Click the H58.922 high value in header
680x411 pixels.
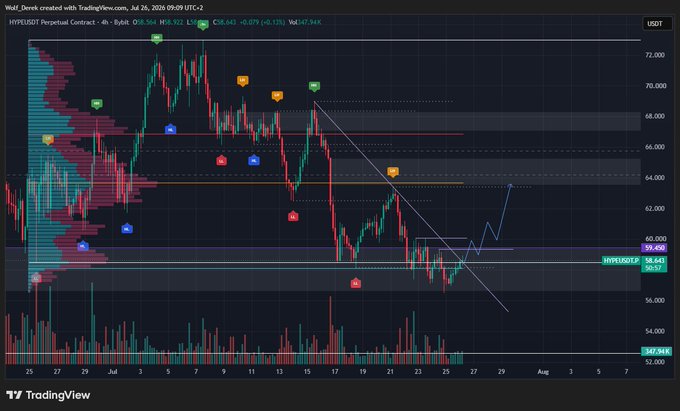171,22
